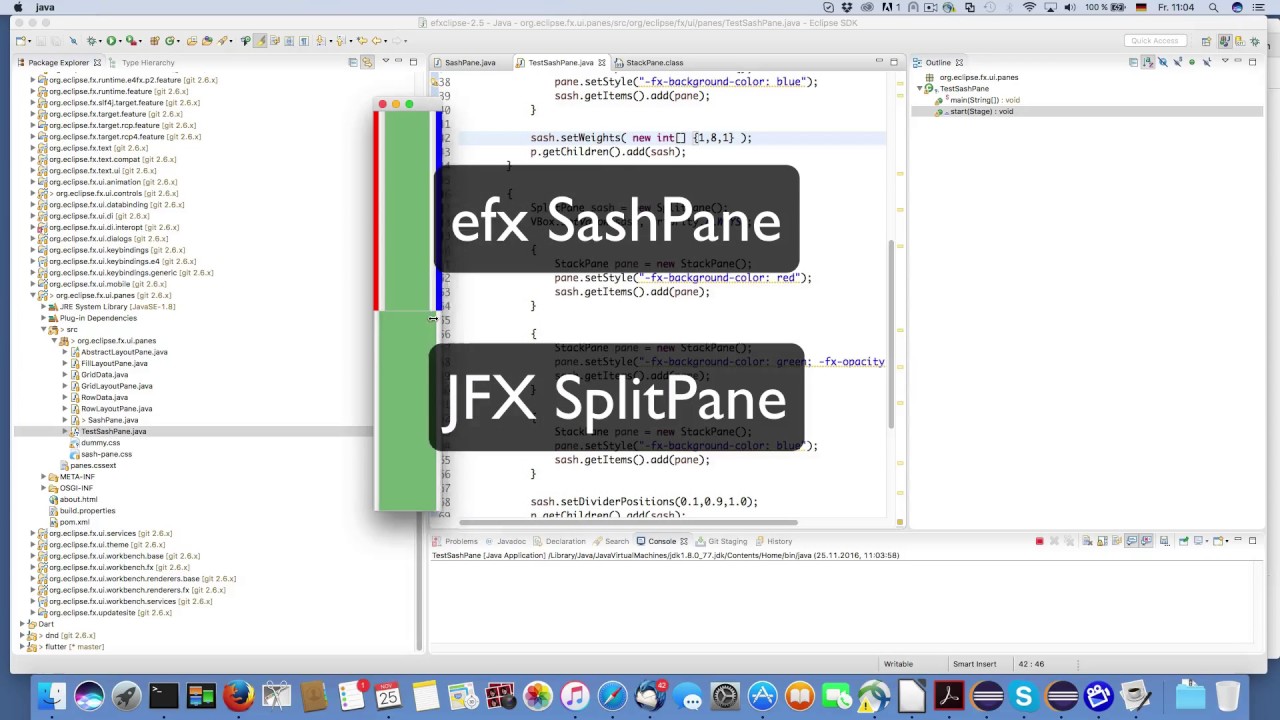Maximize the Outline view

click(x=1252, y=62)
